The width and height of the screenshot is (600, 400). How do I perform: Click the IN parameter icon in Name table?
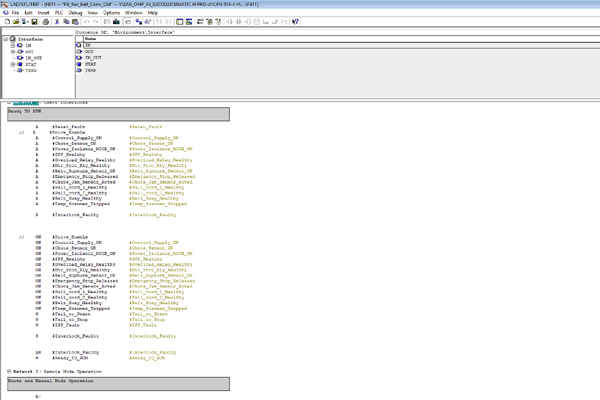[x=79, y=45]
